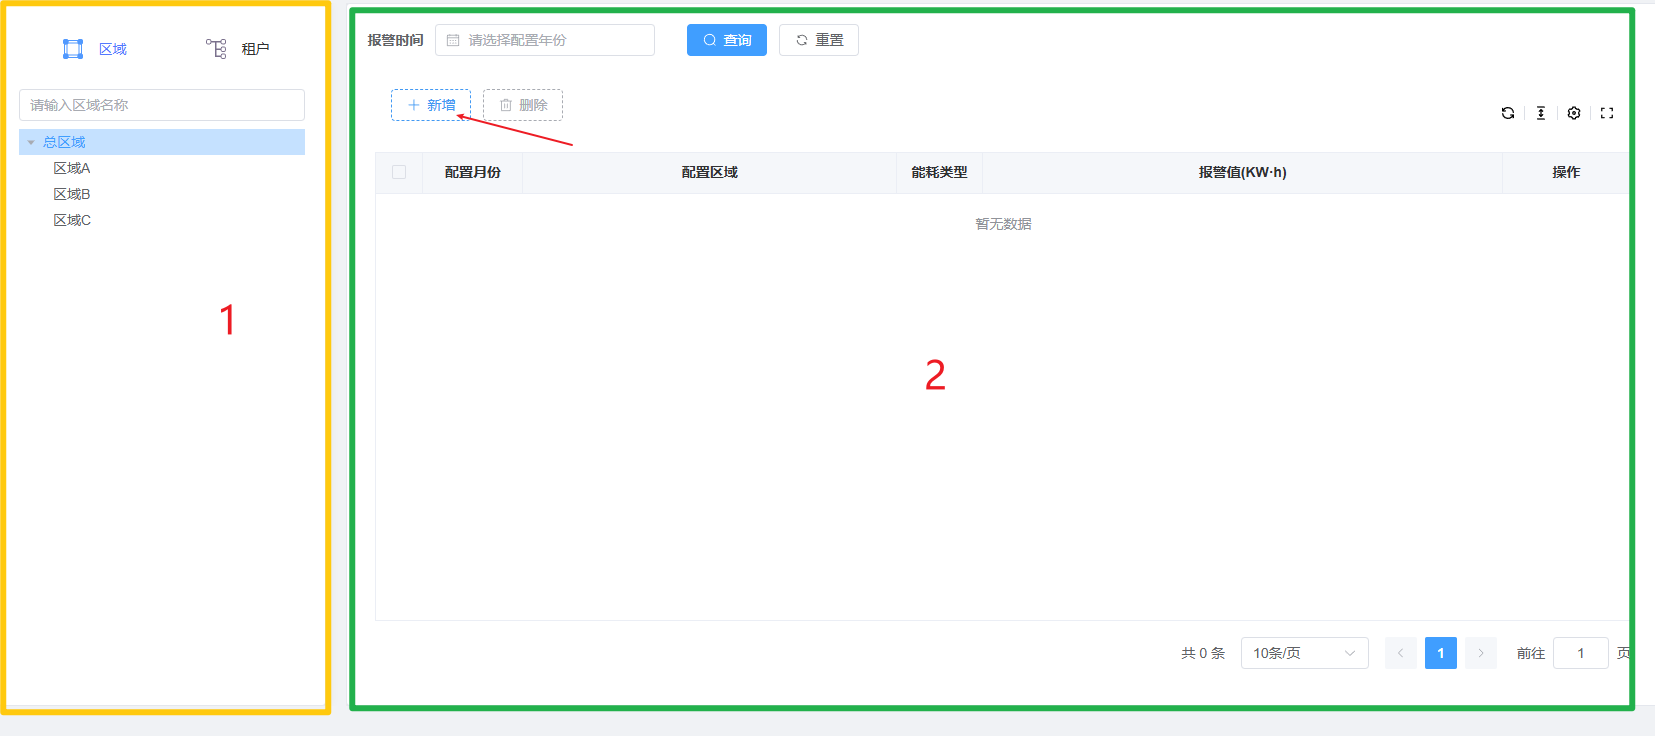Click the 暂无数据 empty table text
This screenshot has width=1655, height=736.
[1004, 224]
